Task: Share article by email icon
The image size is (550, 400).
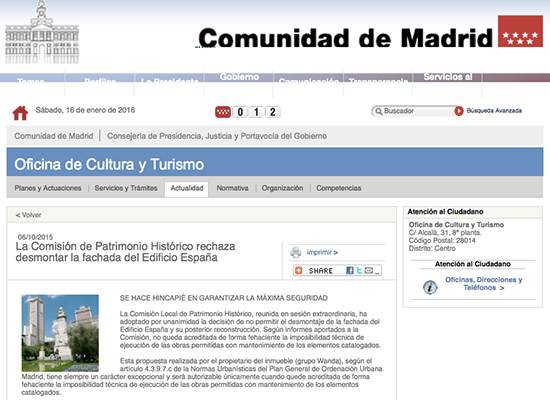Action: pos(369,270)
